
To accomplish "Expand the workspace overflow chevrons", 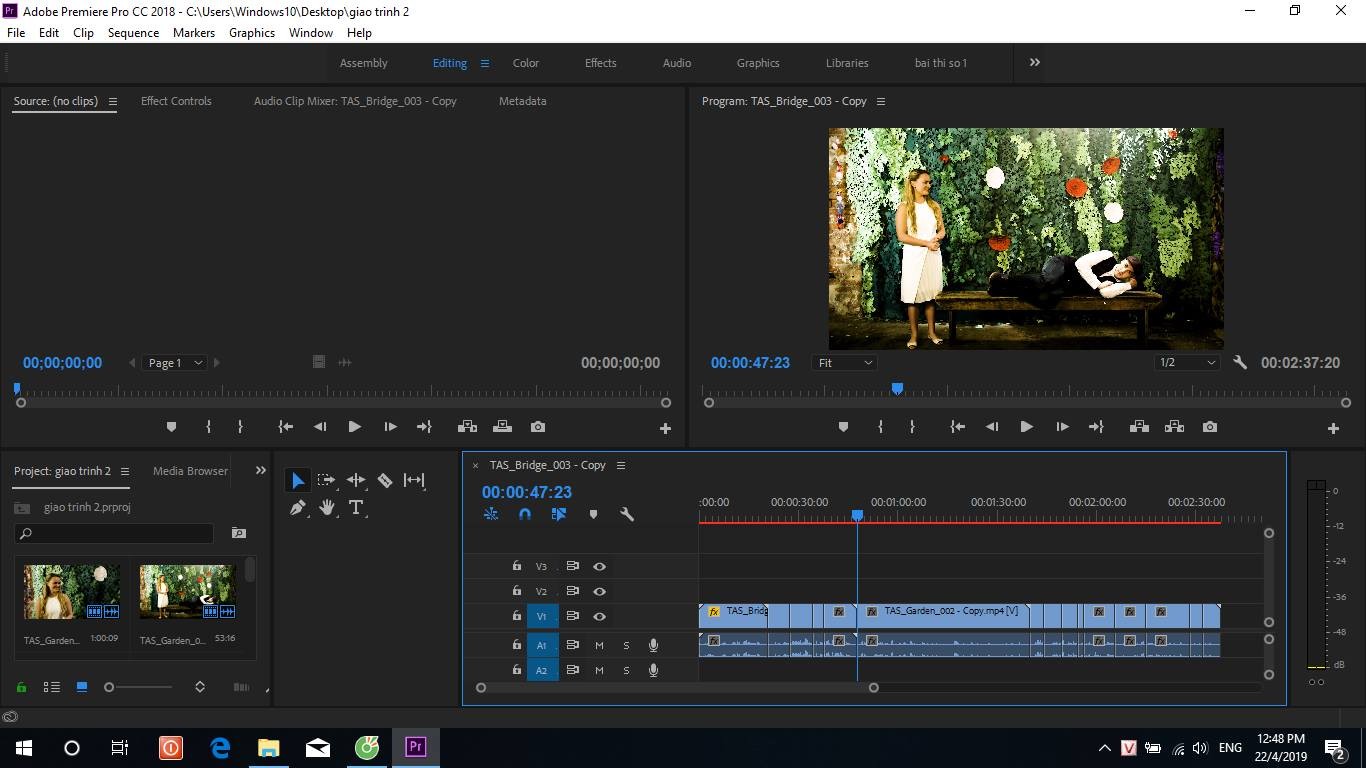I will 1035,62.
